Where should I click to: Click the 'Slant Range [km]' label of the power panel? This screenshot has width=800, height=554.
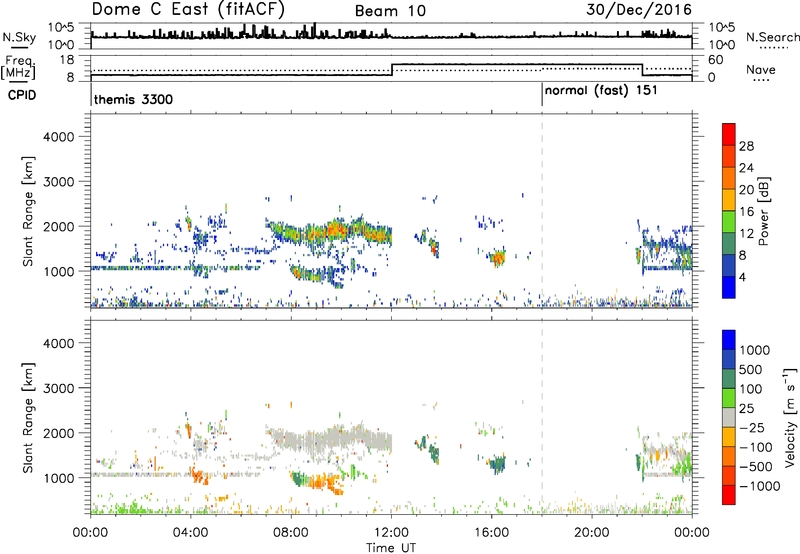click(x=28, y=211)
